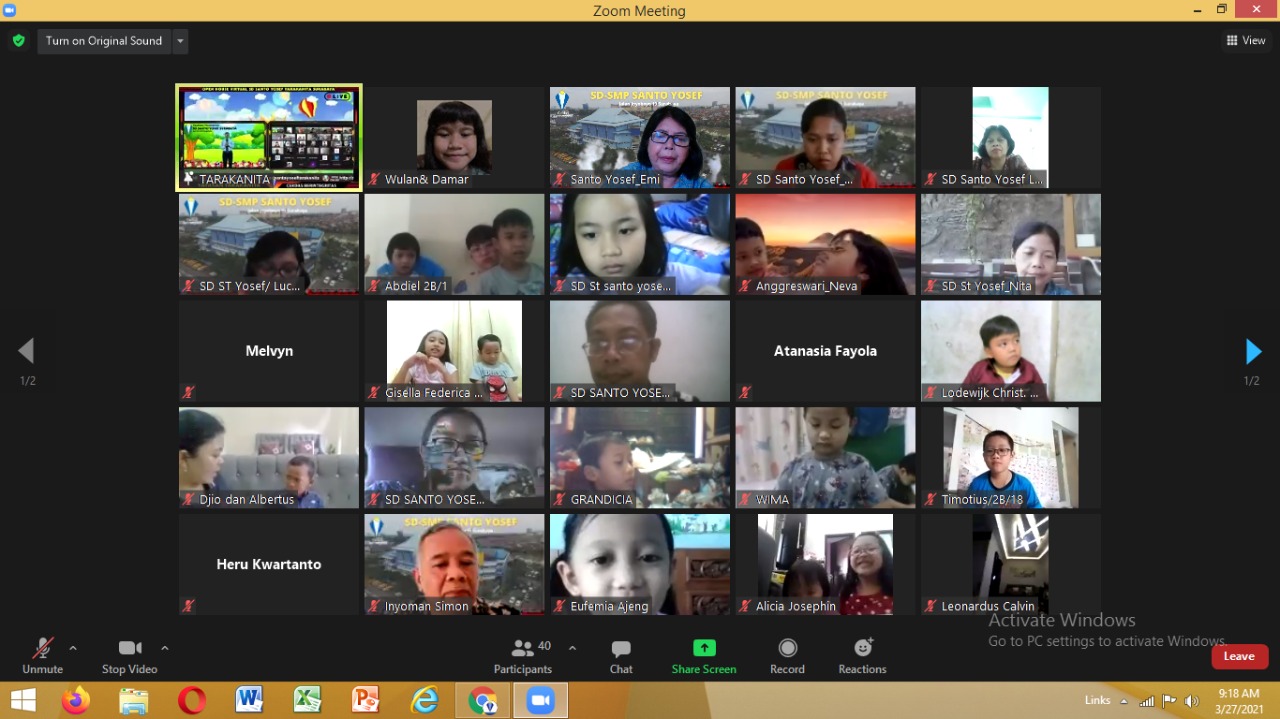
Task: Open the Participants panel
Action: 523,656
